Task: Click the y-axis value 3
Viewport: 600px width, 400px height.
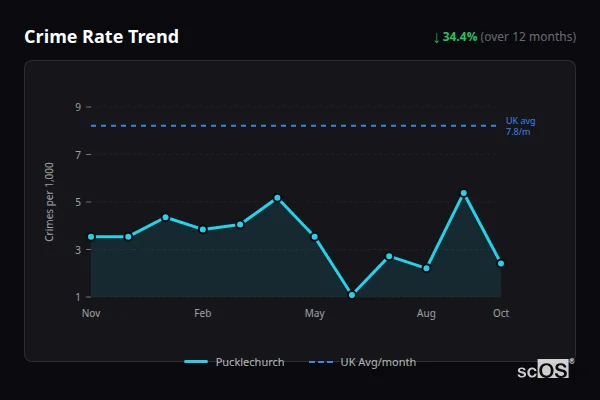Action: coord(78,250)
